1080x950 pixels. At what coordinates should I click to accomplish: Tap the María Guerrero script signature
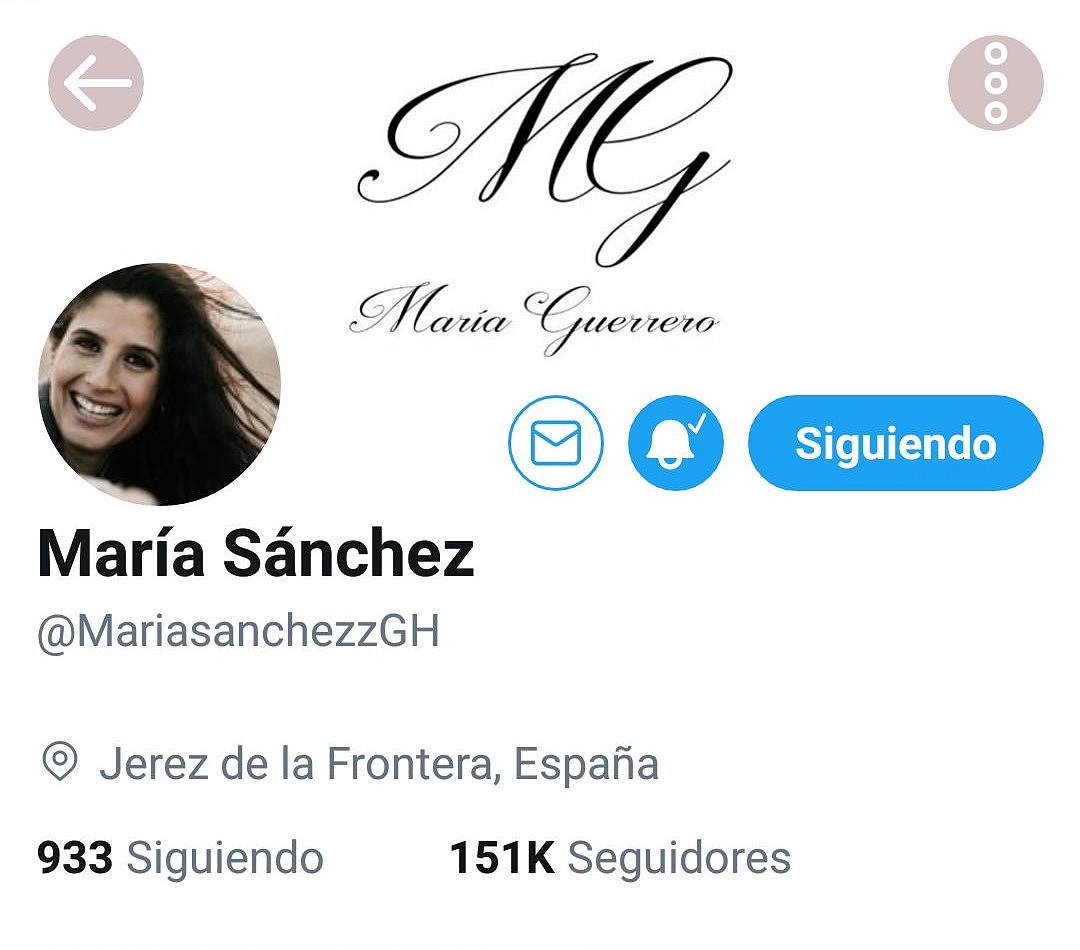tap(534, 318)
